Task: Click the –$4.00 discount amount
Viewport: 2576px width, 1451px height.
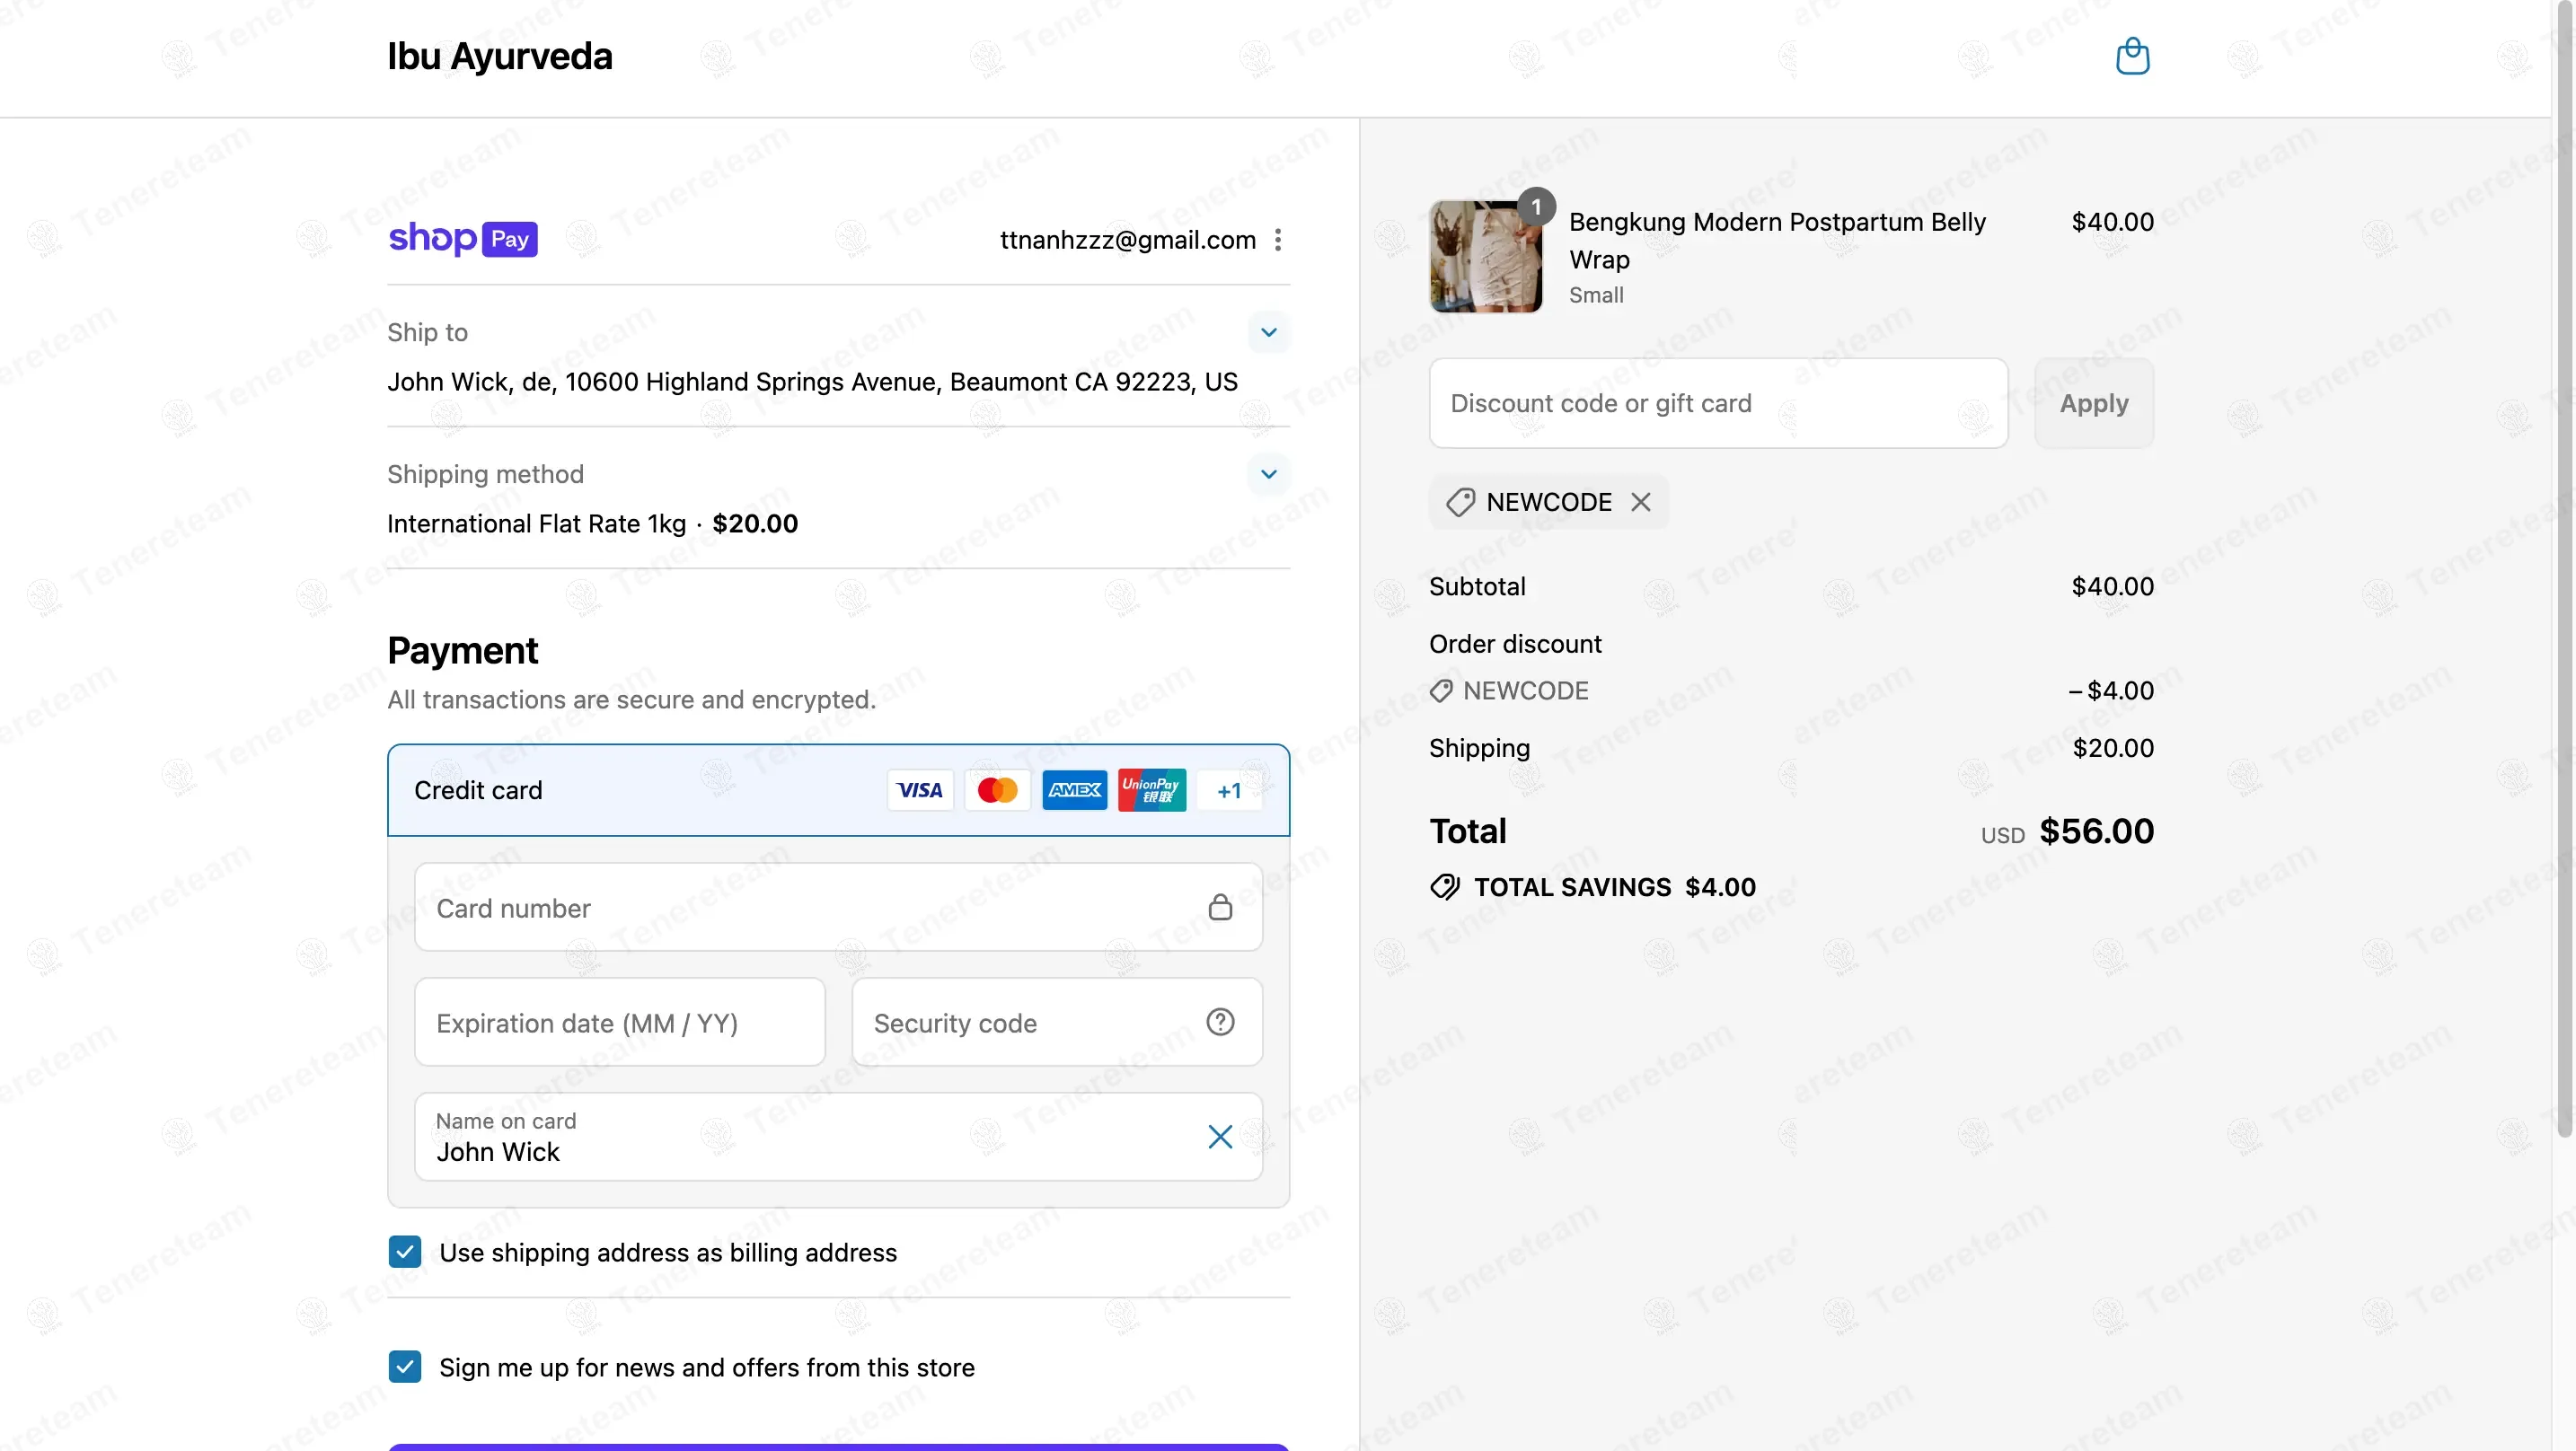Action: point(2111,691)
